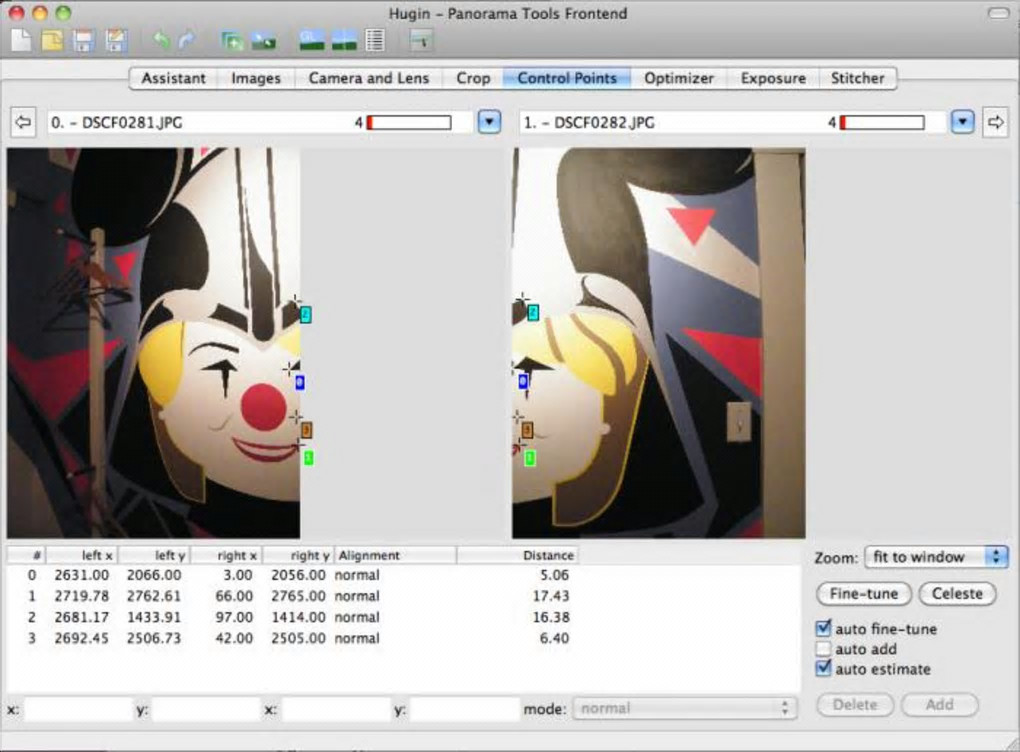Sort table by the Alignment column header
1020x752 pixels.
click(395, 556)
